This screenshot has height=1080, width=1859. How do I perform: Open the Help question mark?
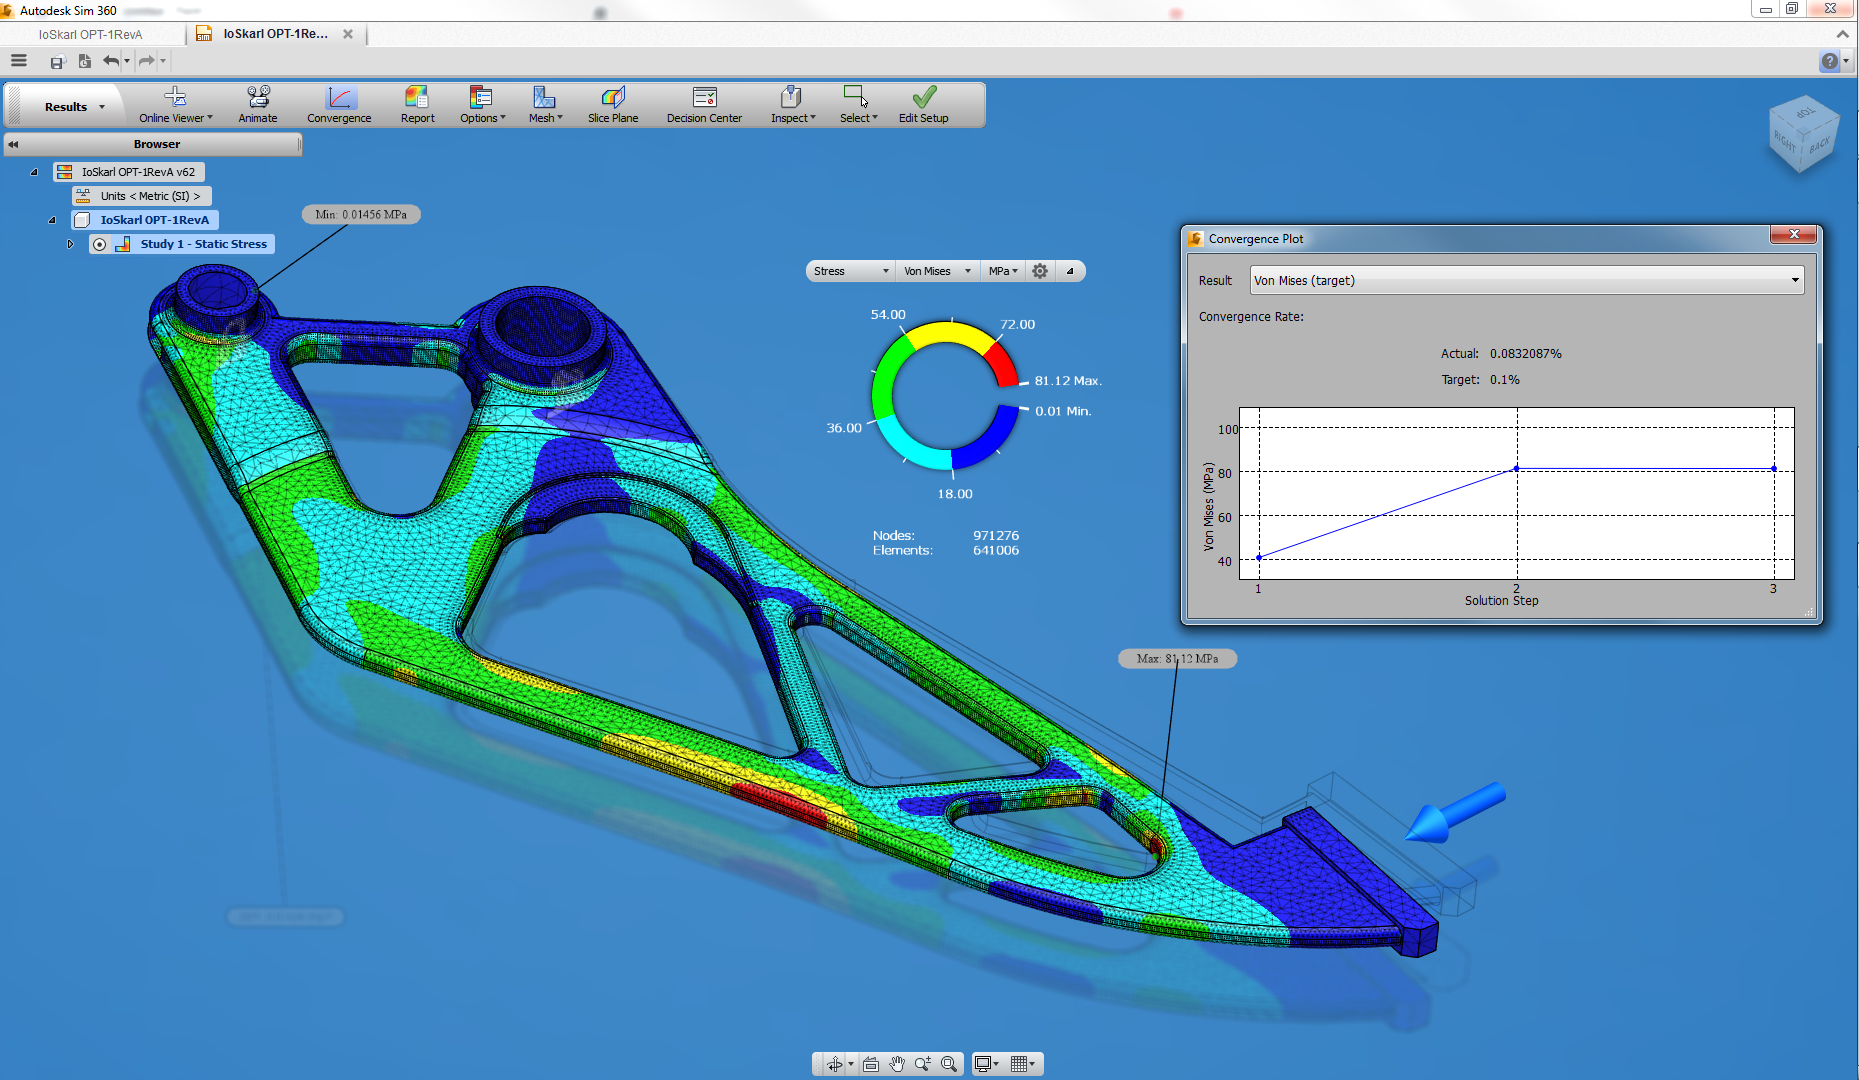click(x=1829, y=62)
